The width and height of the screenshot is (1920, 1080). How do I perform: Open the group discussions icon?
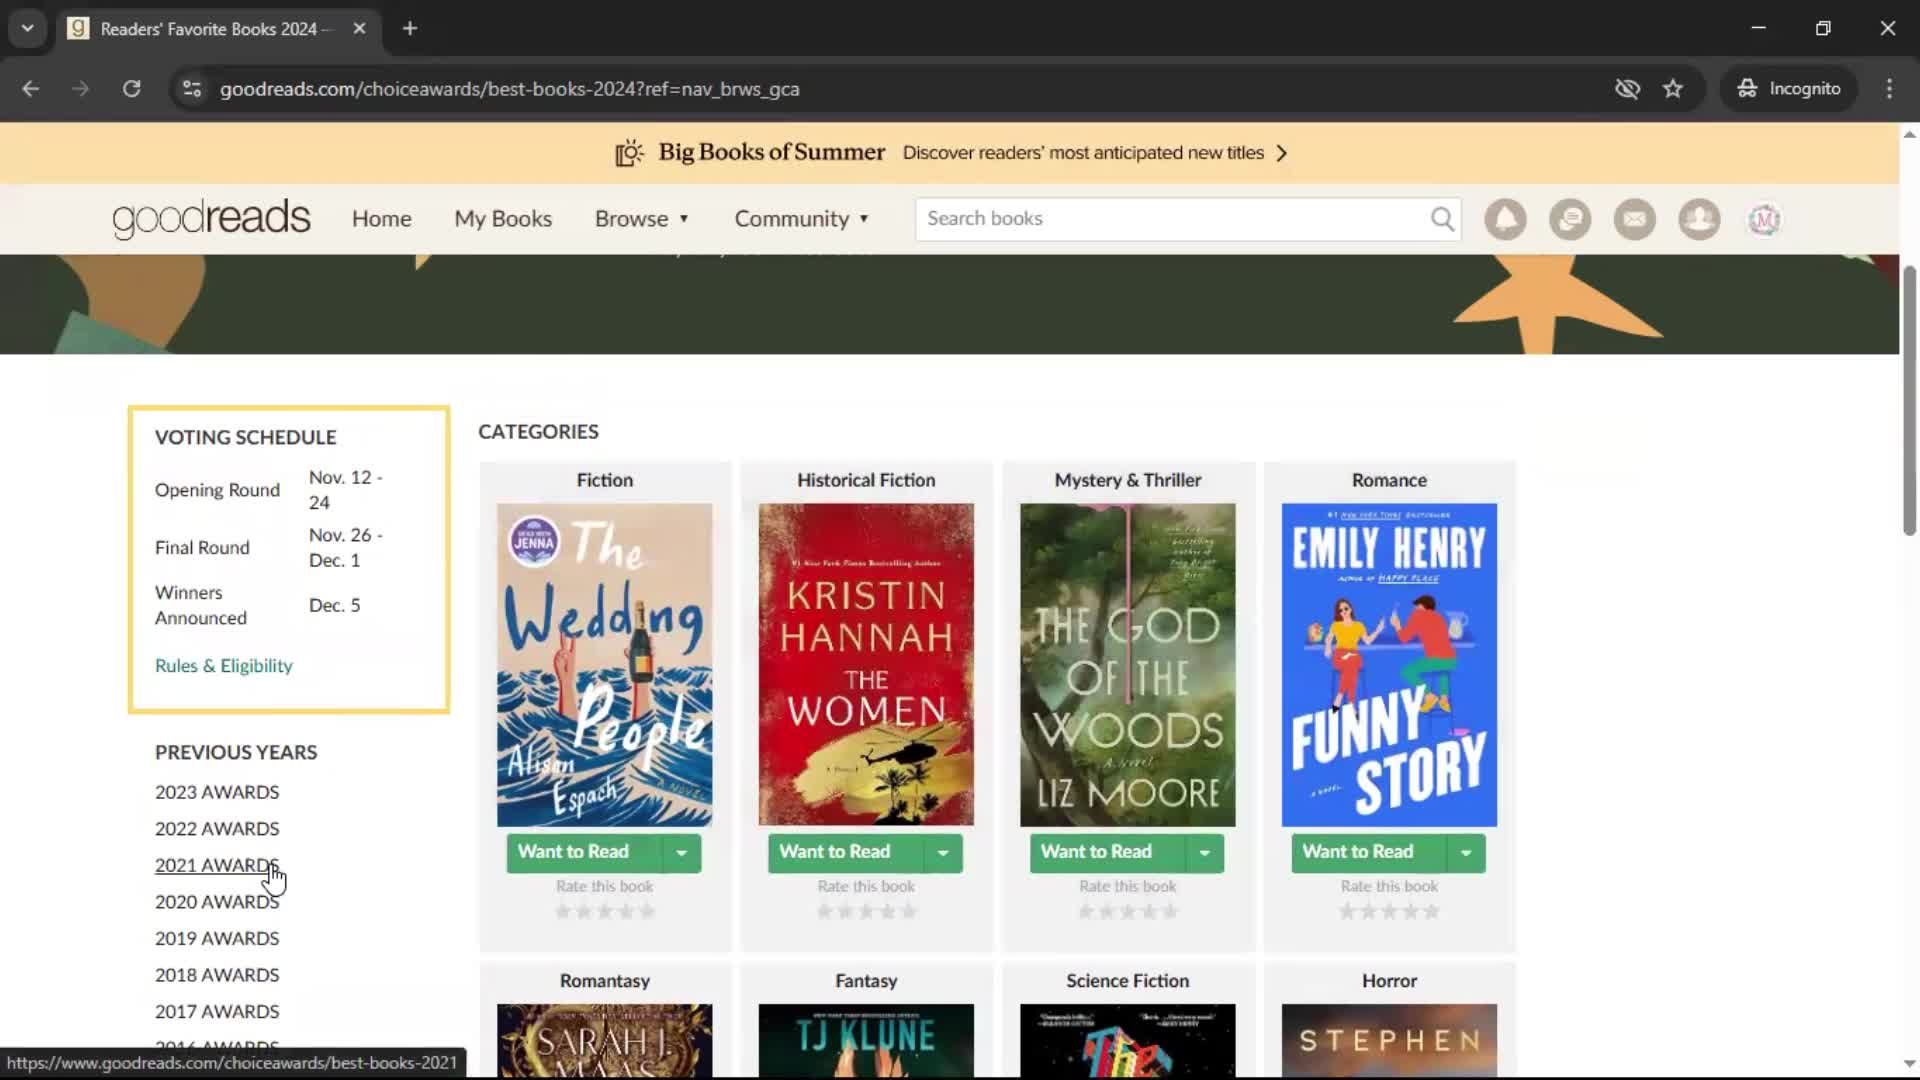click(1570, 219)
